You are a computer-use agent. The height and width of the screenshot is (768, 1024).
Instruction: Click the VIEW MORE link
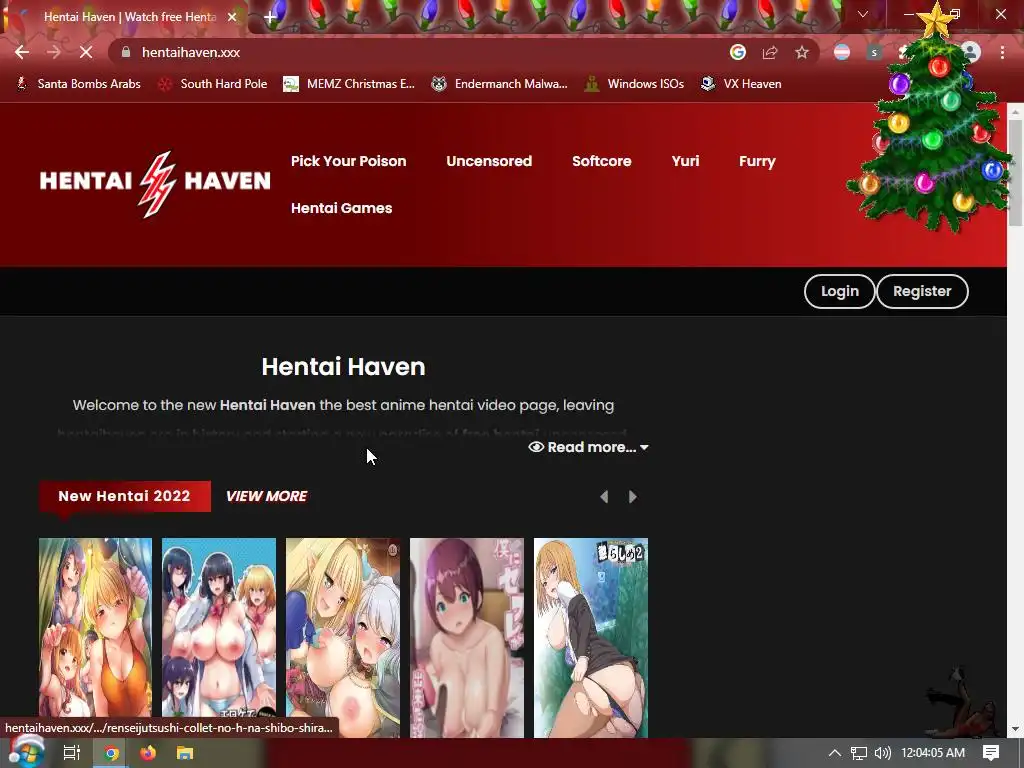(x=266, y=496)
